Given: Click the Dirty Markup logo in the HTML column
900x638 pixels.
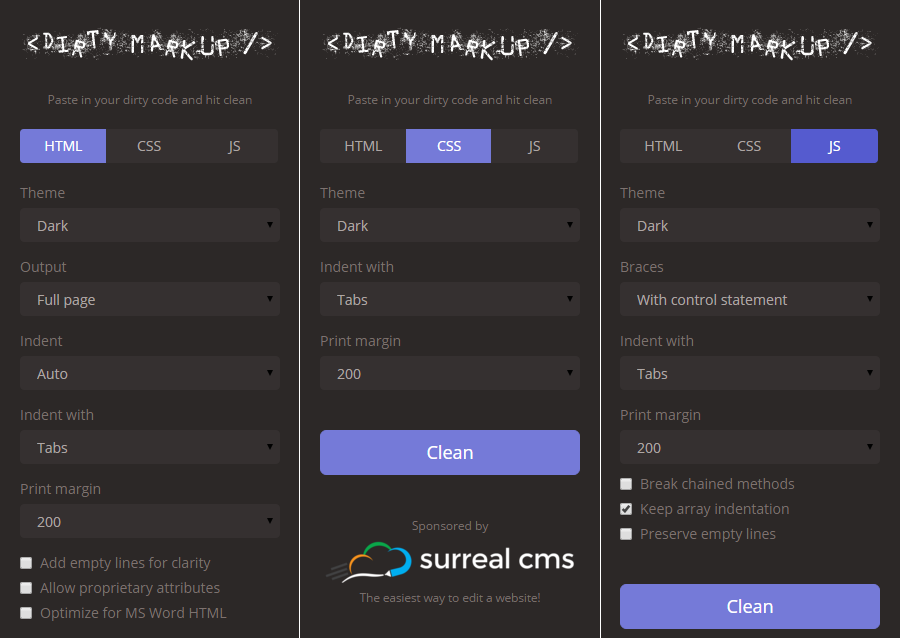Looking at the screenshot, I should [150, 43].
